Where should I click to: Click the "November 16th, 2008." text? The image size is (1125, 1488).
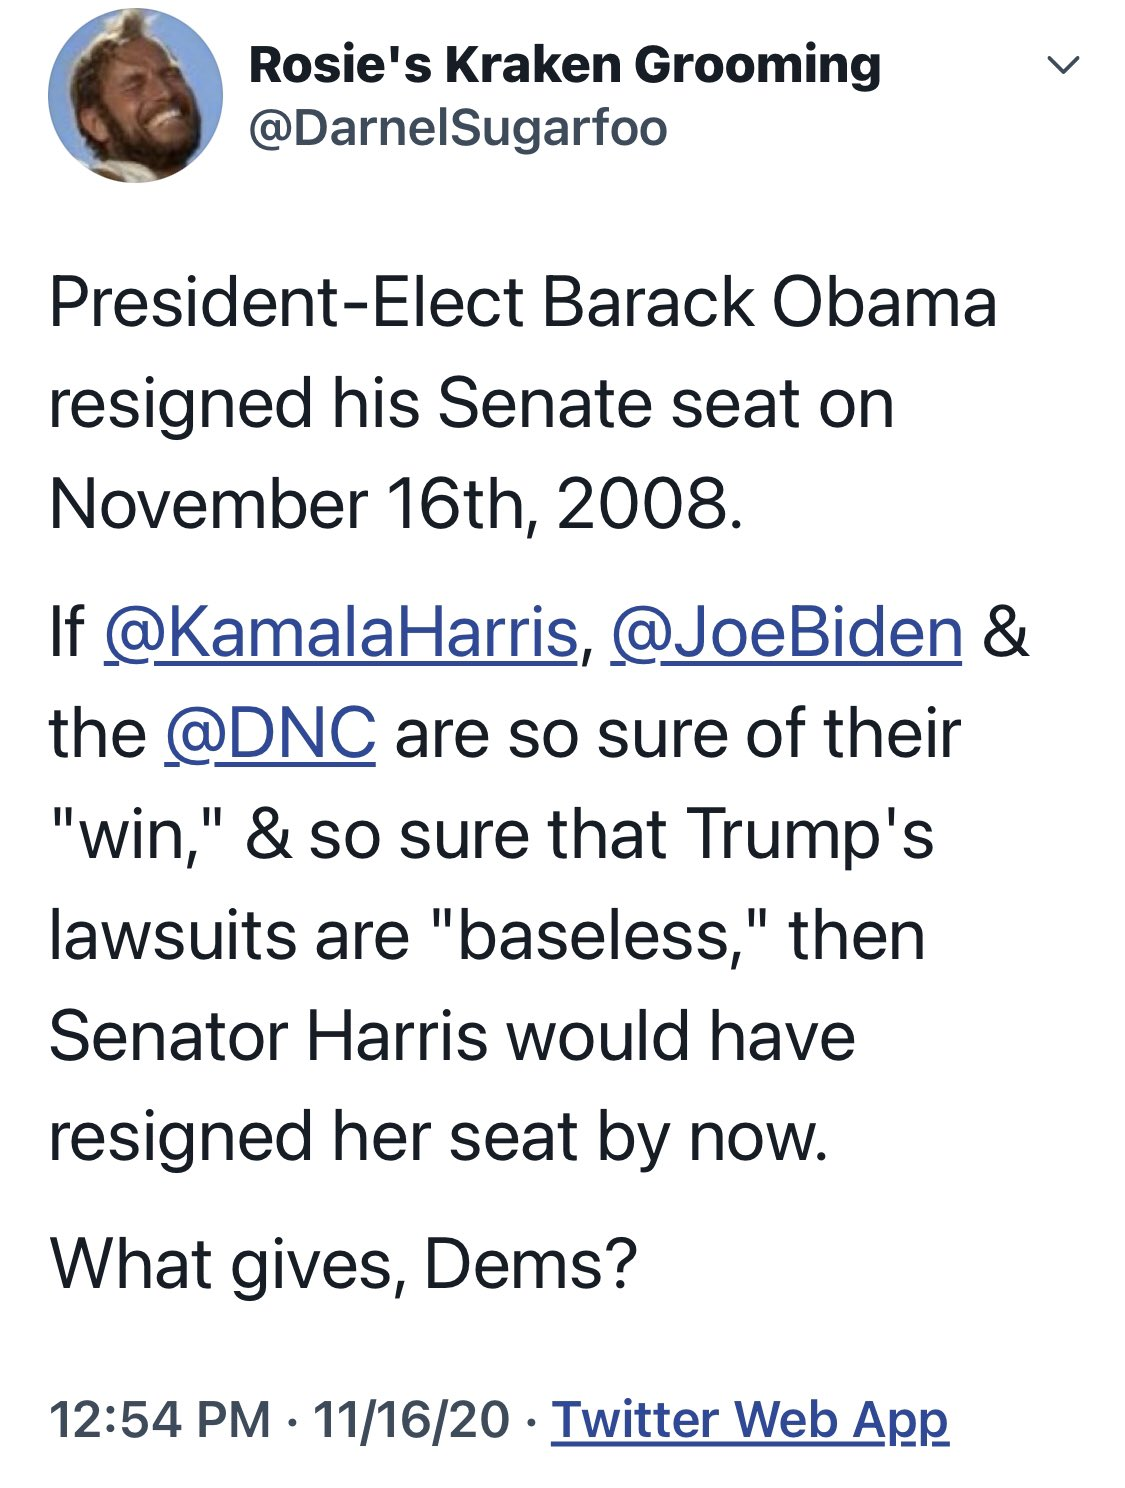pyautogui.click(x=396, y=504)
